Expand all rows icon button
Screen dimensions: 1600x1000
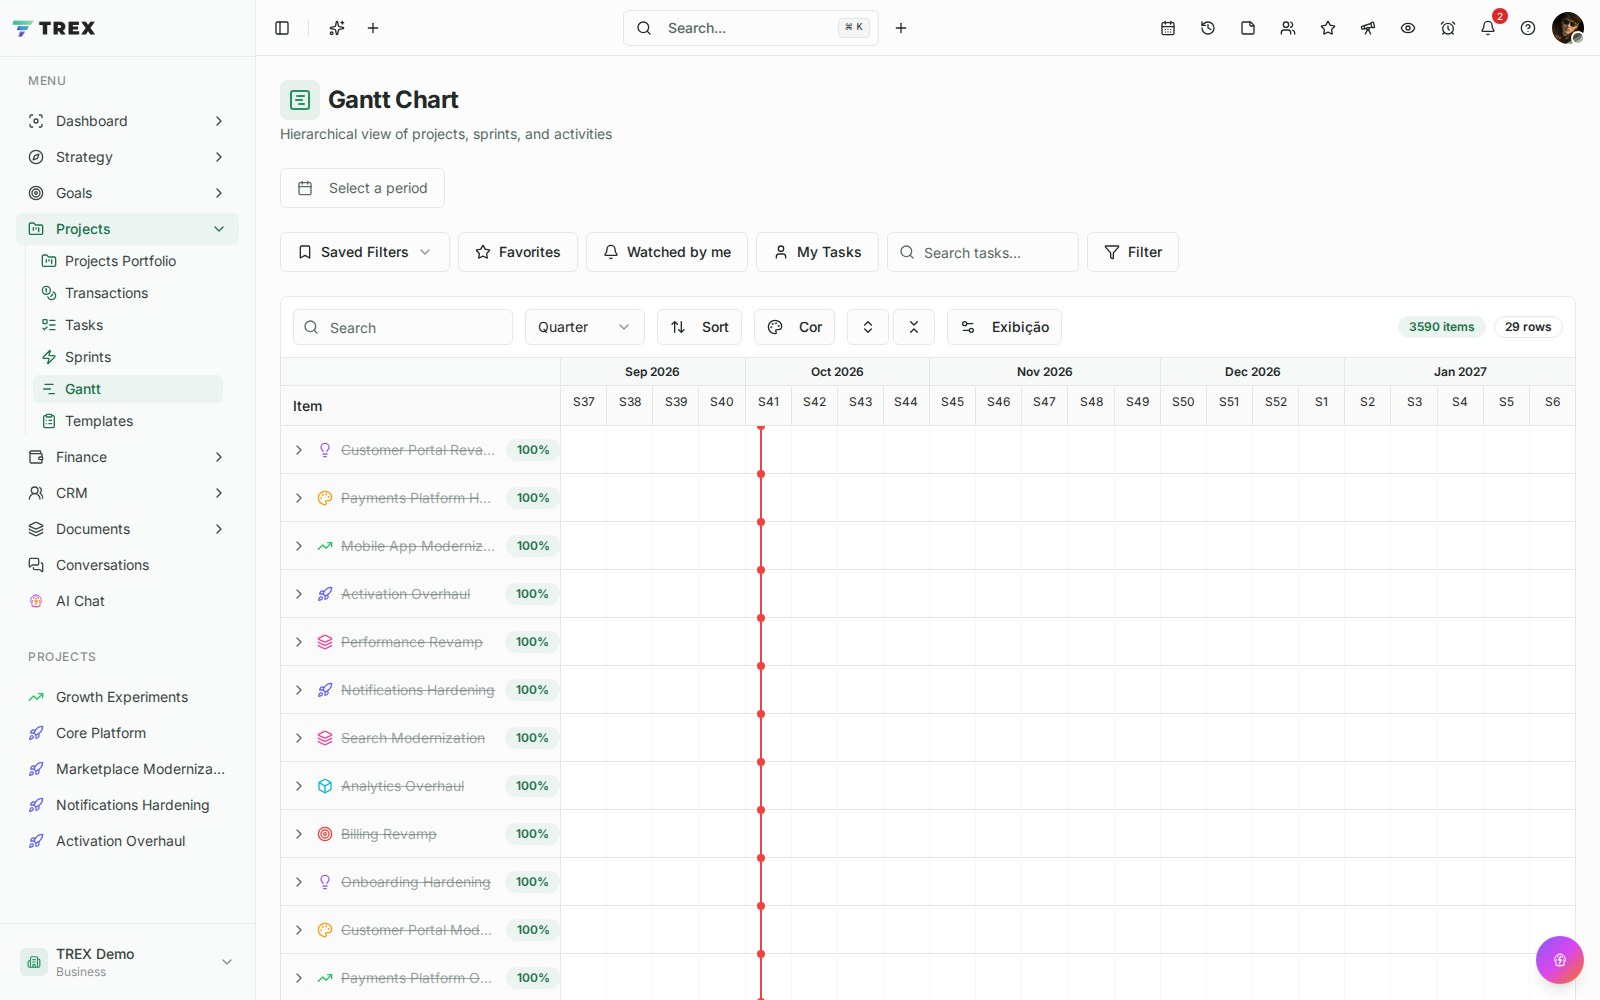point(868,327)
